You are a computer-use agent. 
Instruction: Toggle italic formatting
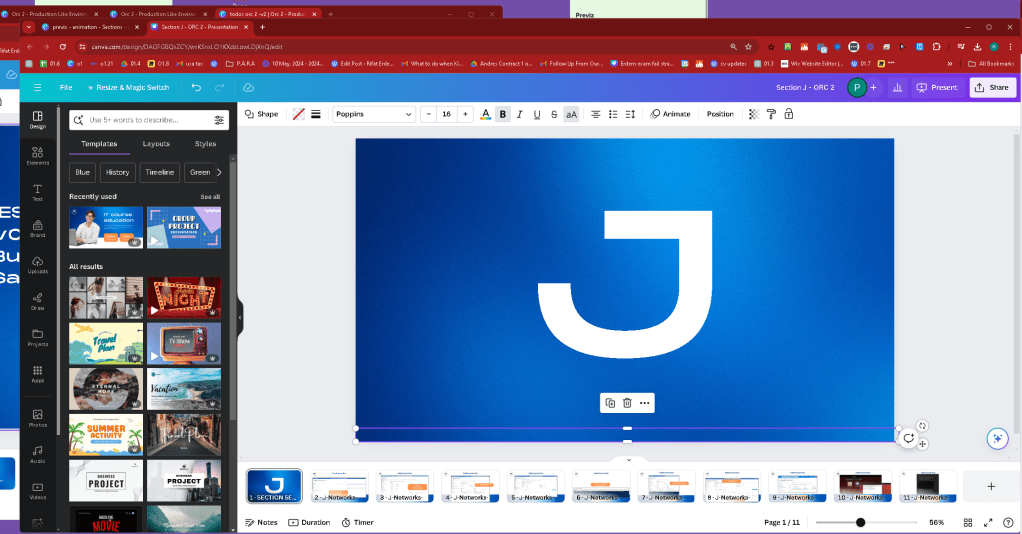tap(519, 114)
